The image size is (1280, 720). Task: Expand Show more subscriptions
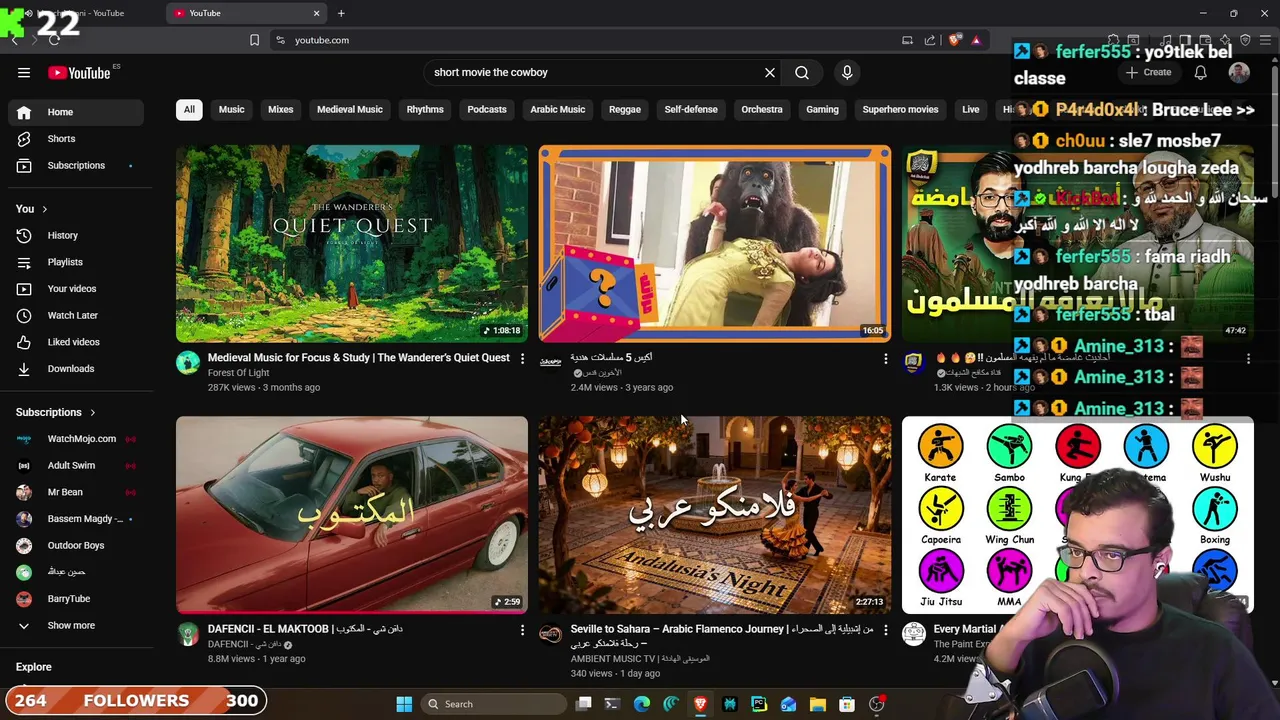tap(72, 625)
